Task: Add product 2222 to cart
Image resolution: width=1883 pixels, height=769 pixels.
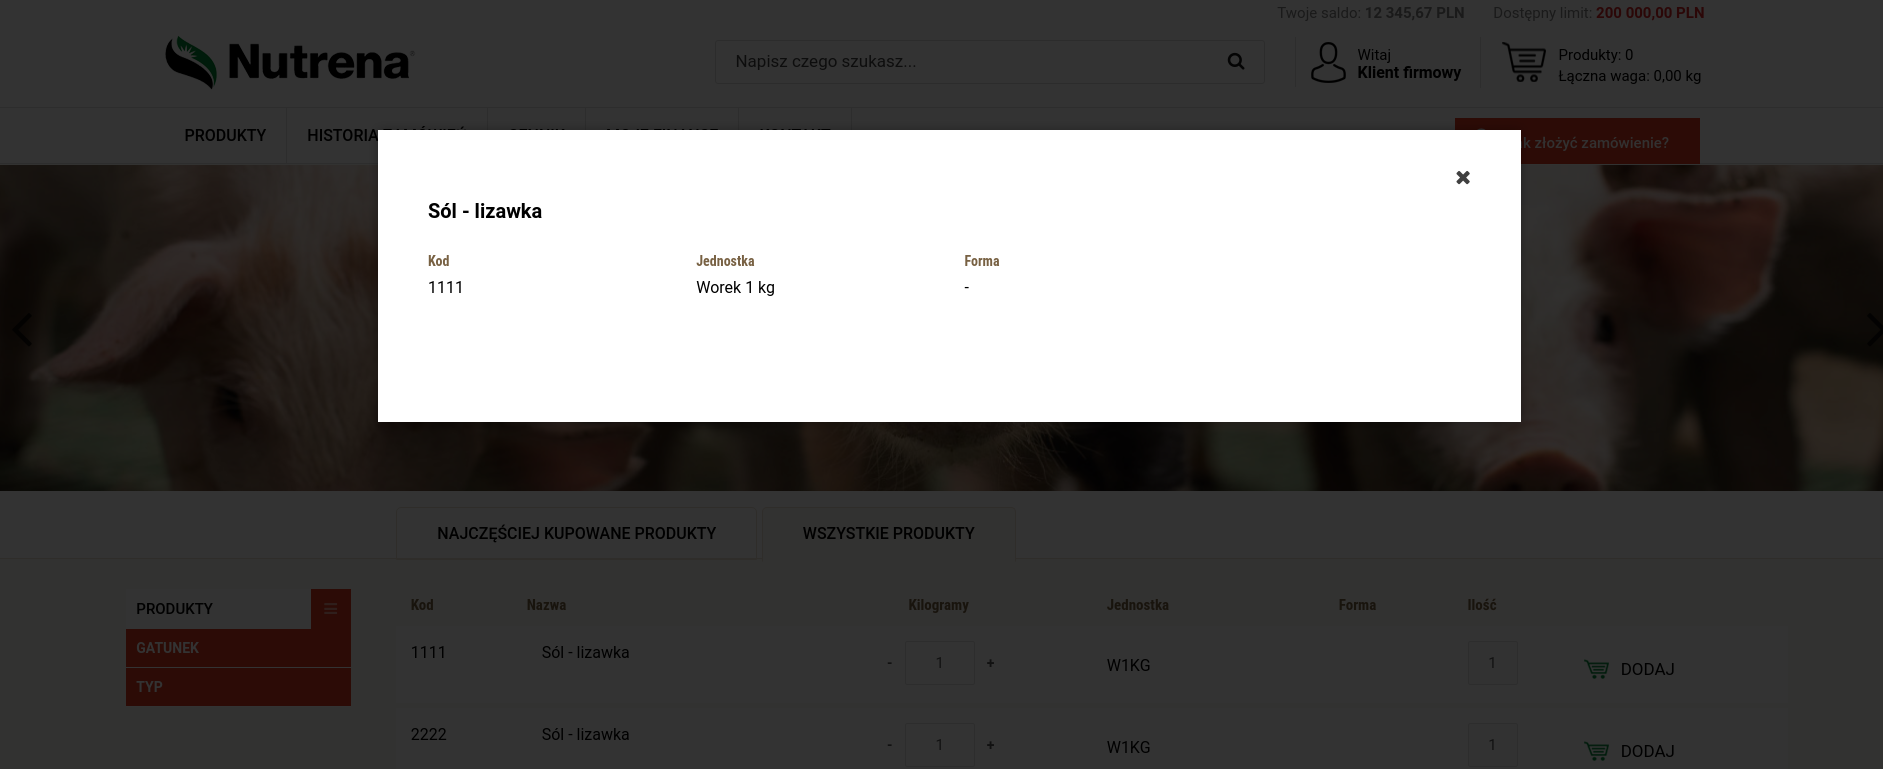Action: point(1629,751)
